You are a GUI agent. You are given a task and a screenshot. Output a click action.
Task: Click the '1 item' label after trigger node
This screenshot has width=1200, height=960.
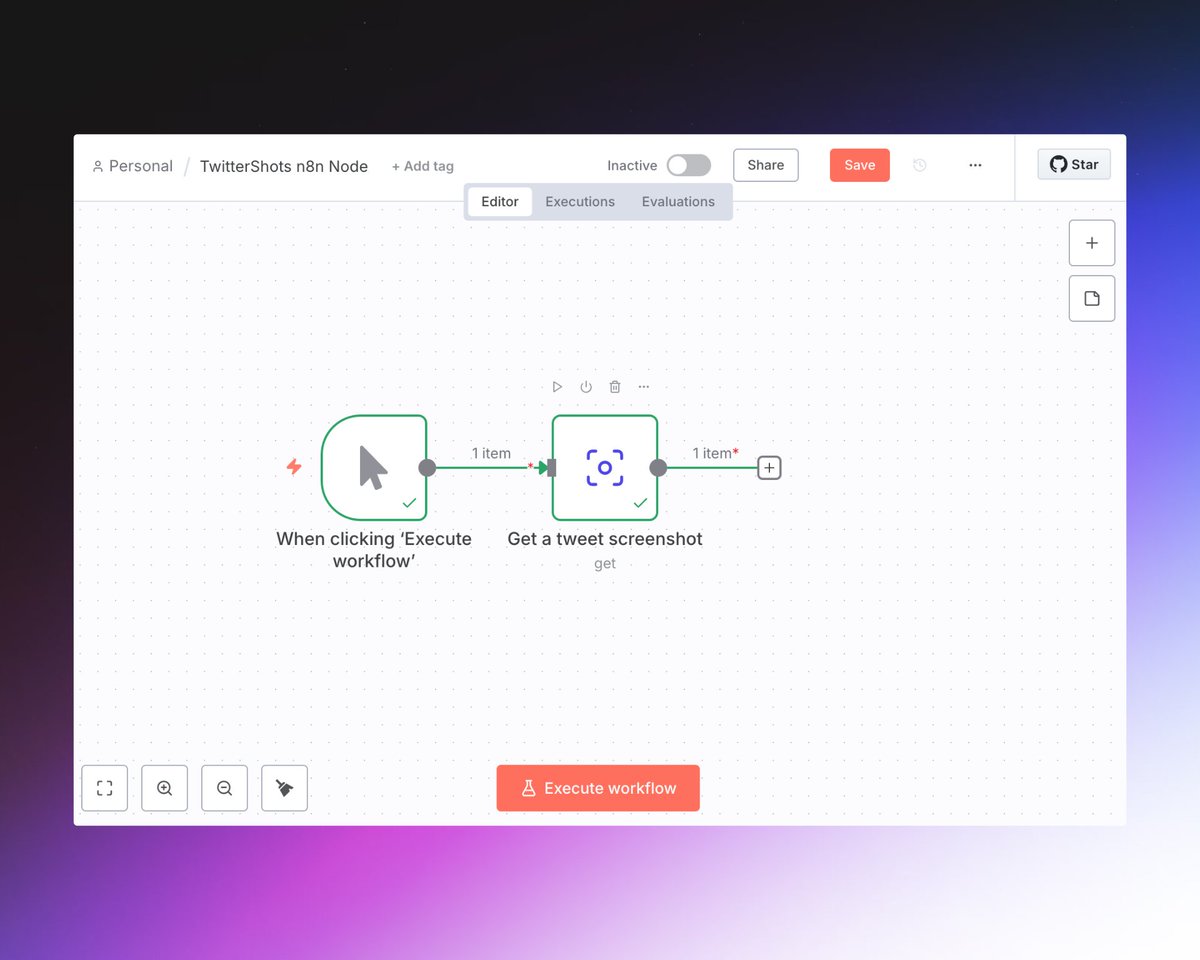point(491,454)
